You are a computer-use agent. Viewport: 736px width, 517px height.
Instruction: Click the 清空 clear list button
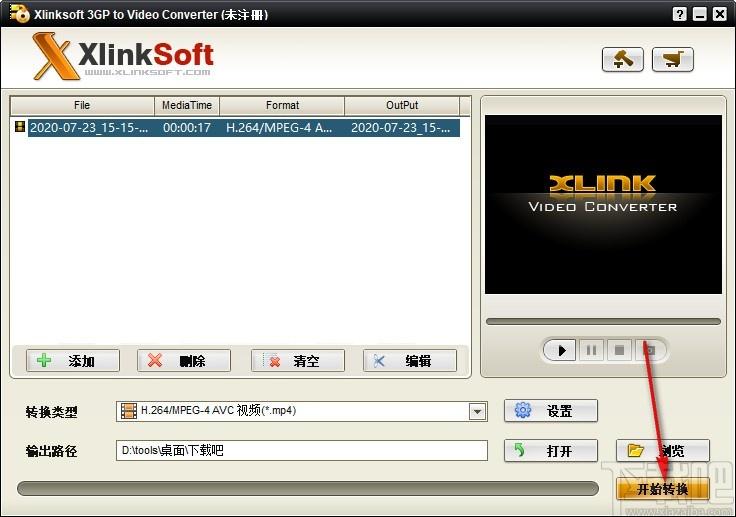(298, 361)
